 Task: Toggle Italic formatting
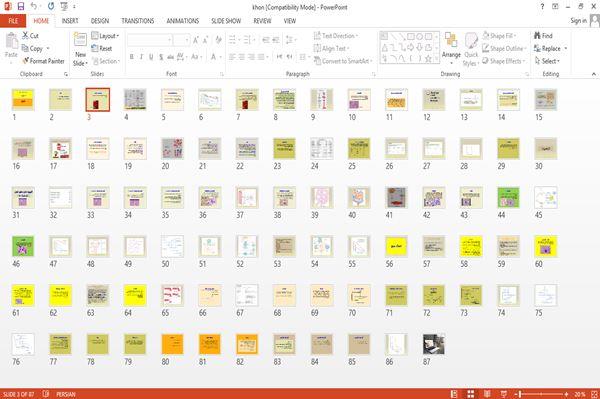click(141, 57)
